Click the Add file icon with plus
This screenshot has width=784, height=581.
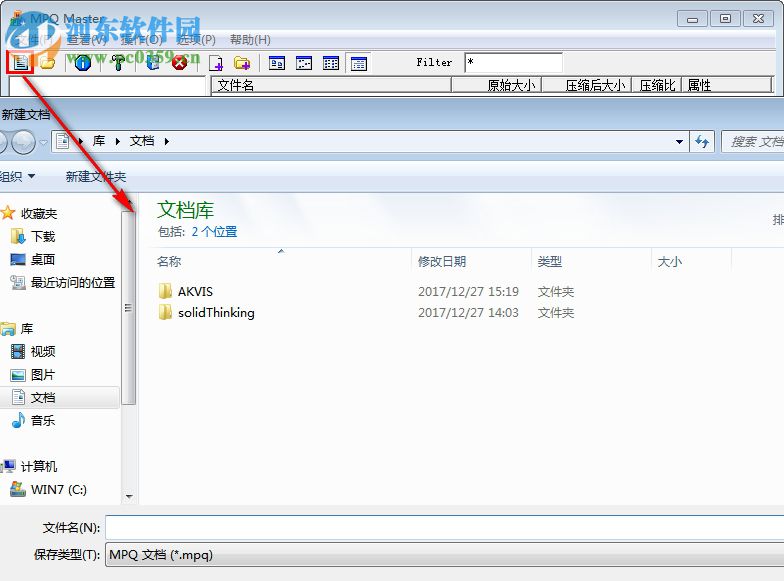216,64
